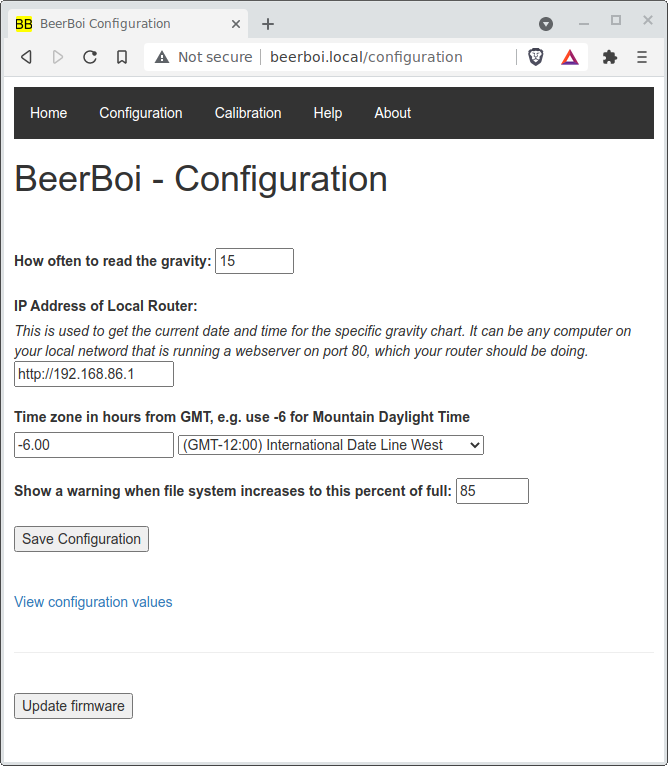The height and width of the screenshot is (766, 668).
Task: Open the browser hamburger menu
Action: click(642, 57)
